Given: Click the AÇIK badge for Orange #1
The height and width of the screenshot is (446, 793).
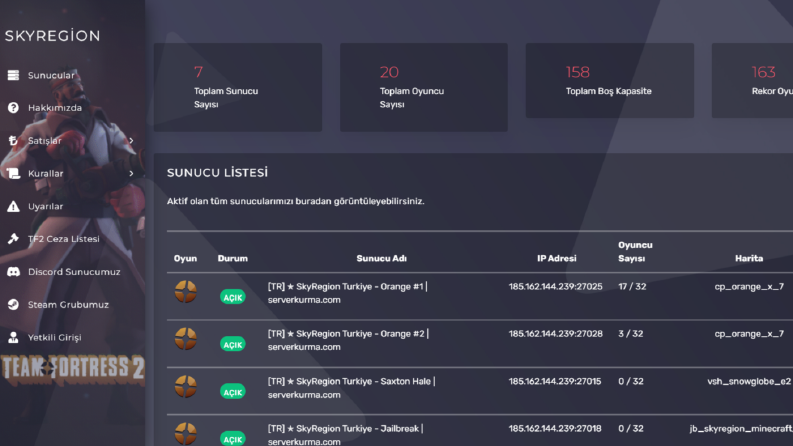Looking at the screenshot, I should 233,297.
